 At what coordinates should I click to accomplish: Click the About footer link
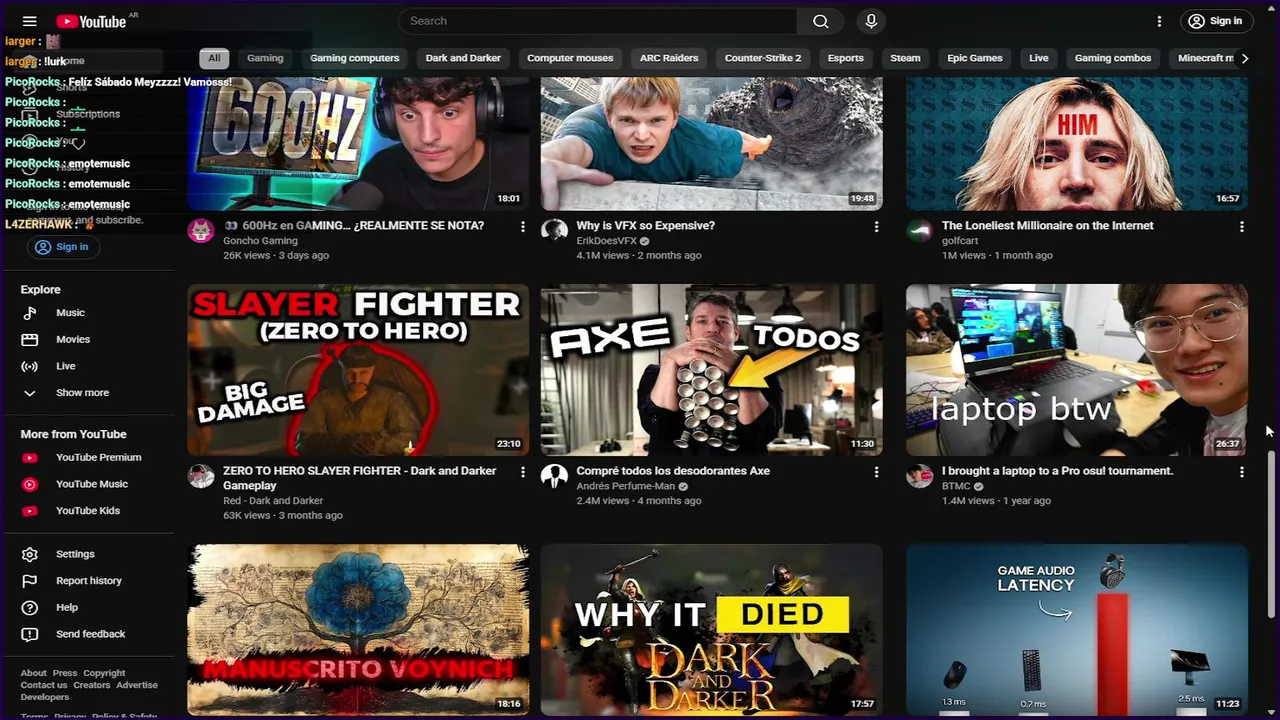click(x=33, y=673)
